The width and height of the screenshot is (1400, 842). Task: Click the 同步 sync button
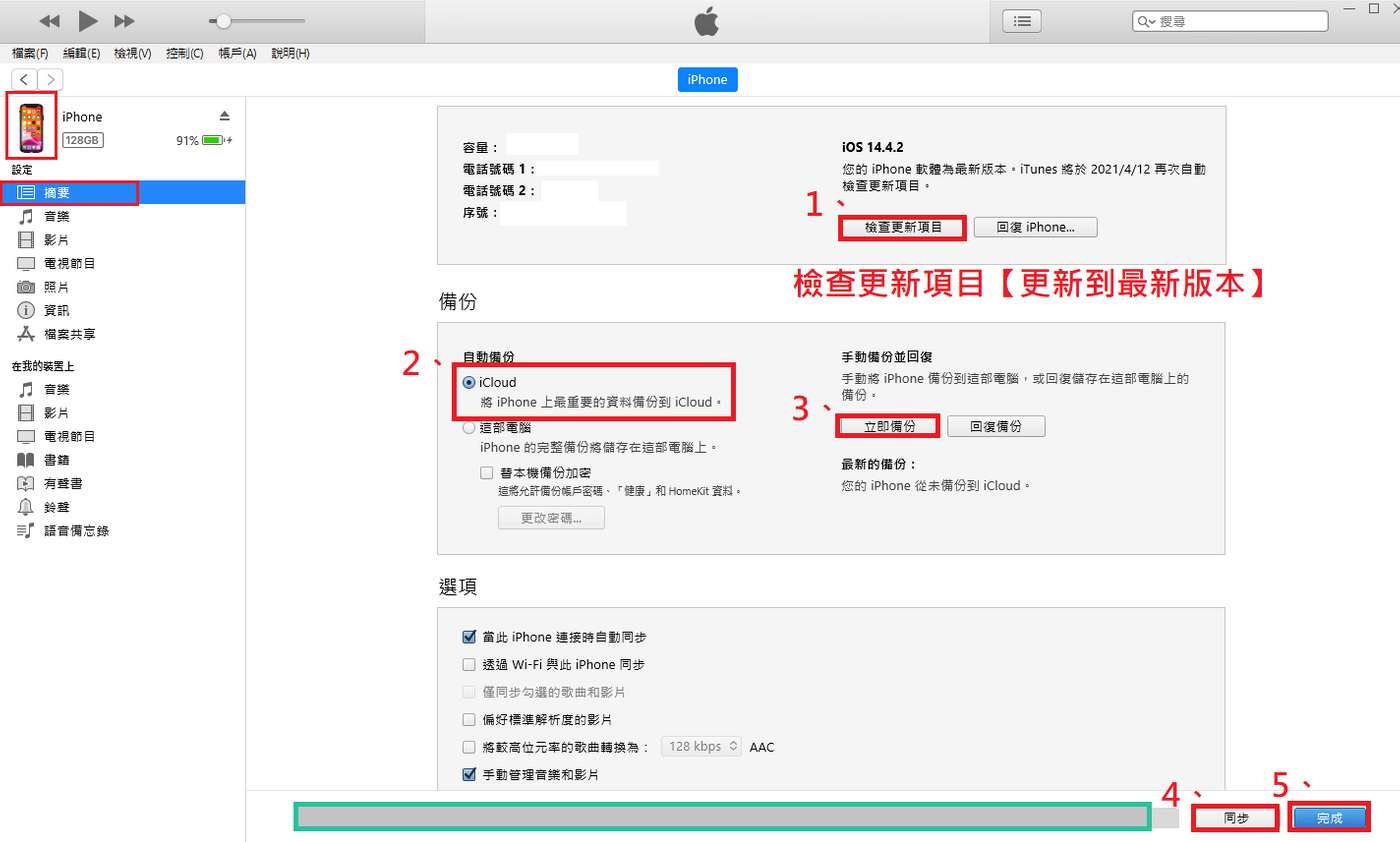(1236, 818)
